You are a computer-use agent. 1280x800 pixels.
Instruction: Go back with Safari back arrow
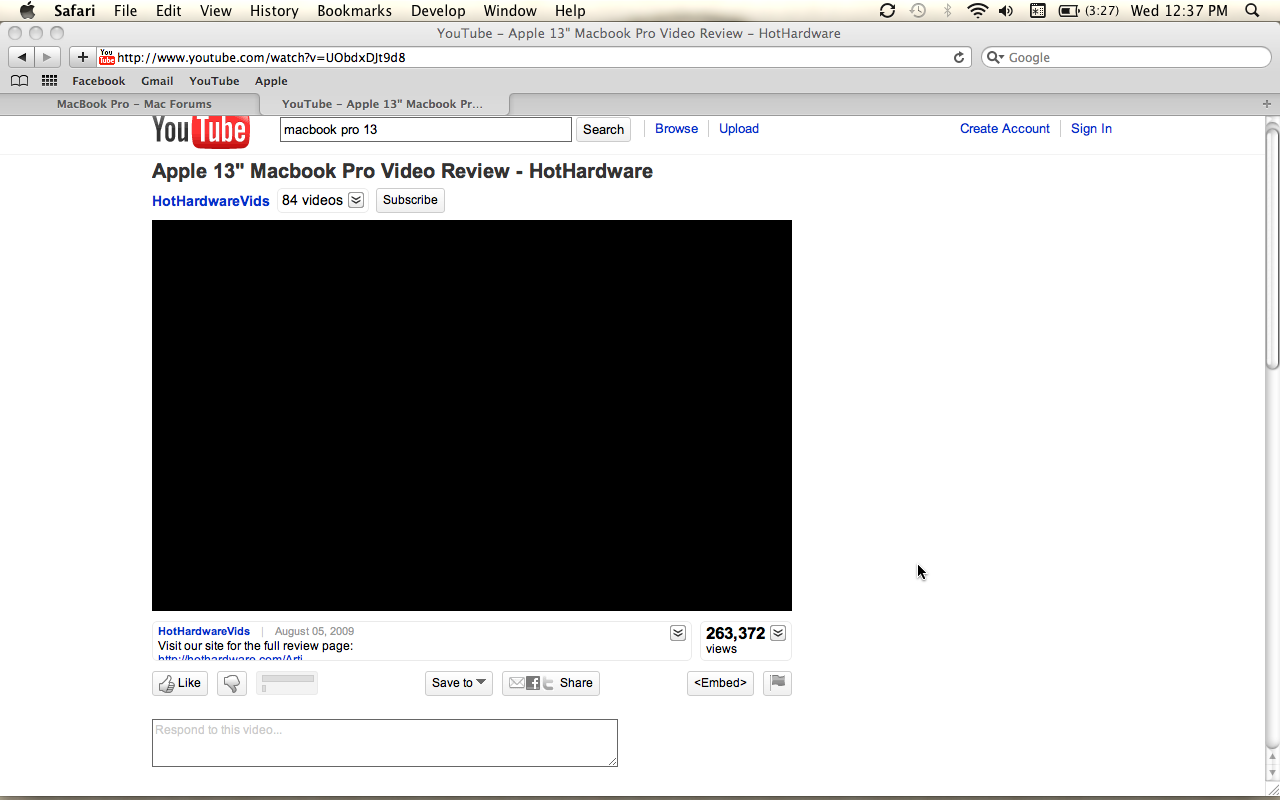click(x=22, y=57)
